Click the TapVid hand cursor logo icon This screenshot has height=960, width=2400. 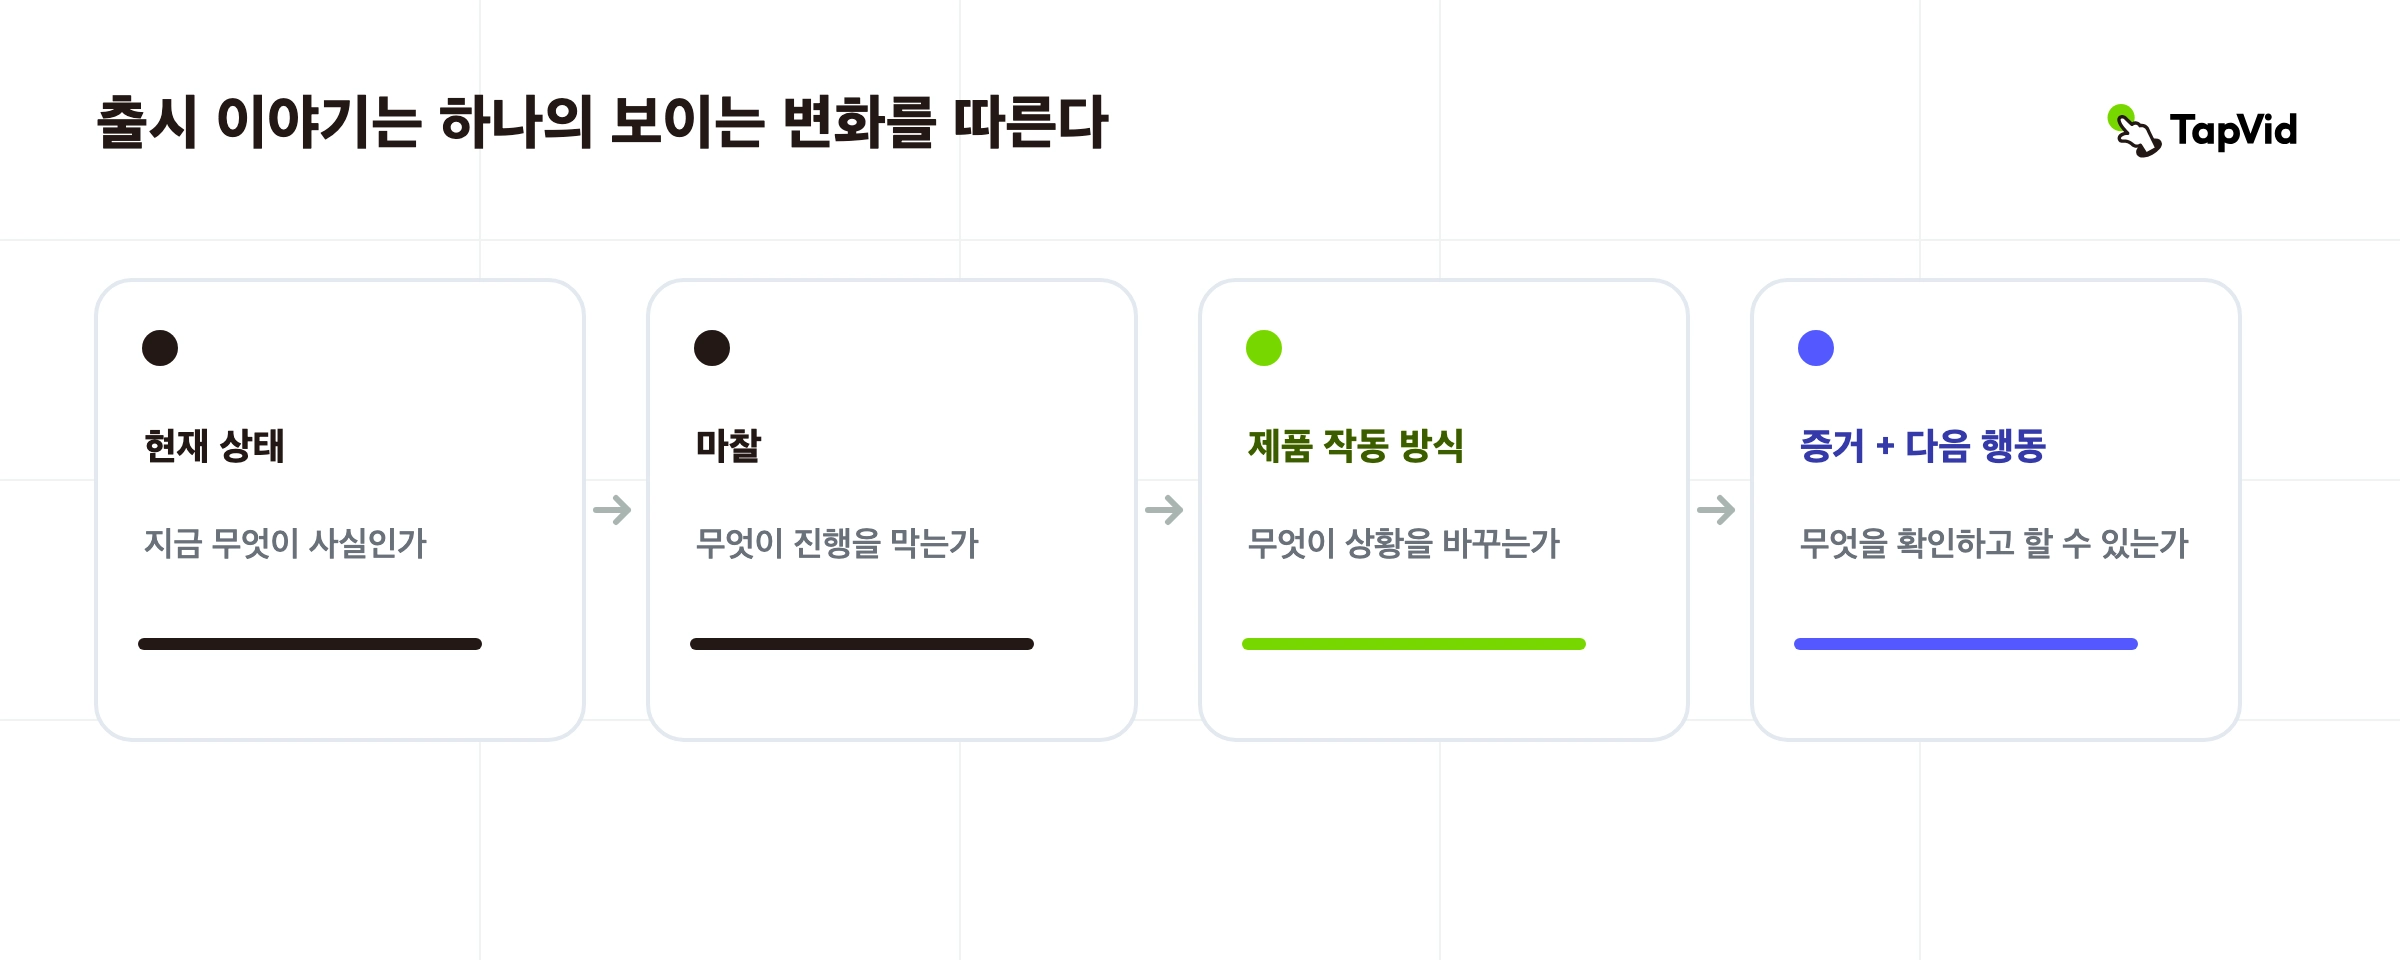coord(2134,131)
